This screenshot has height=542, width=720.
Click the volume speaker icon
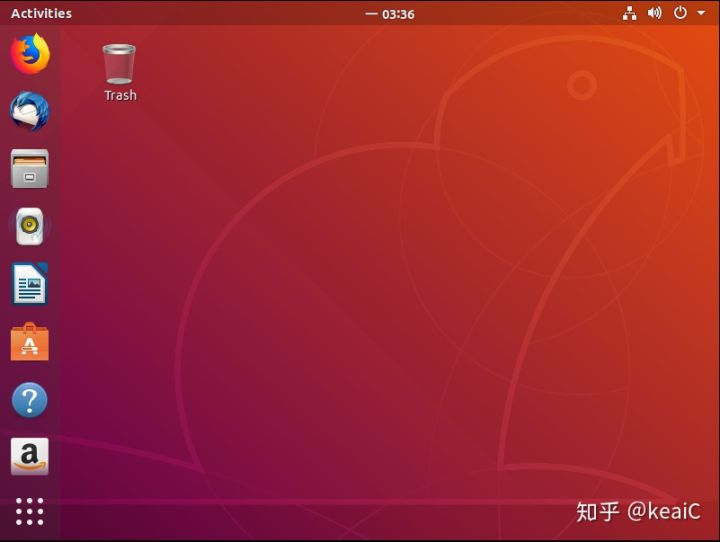[654, 13]
